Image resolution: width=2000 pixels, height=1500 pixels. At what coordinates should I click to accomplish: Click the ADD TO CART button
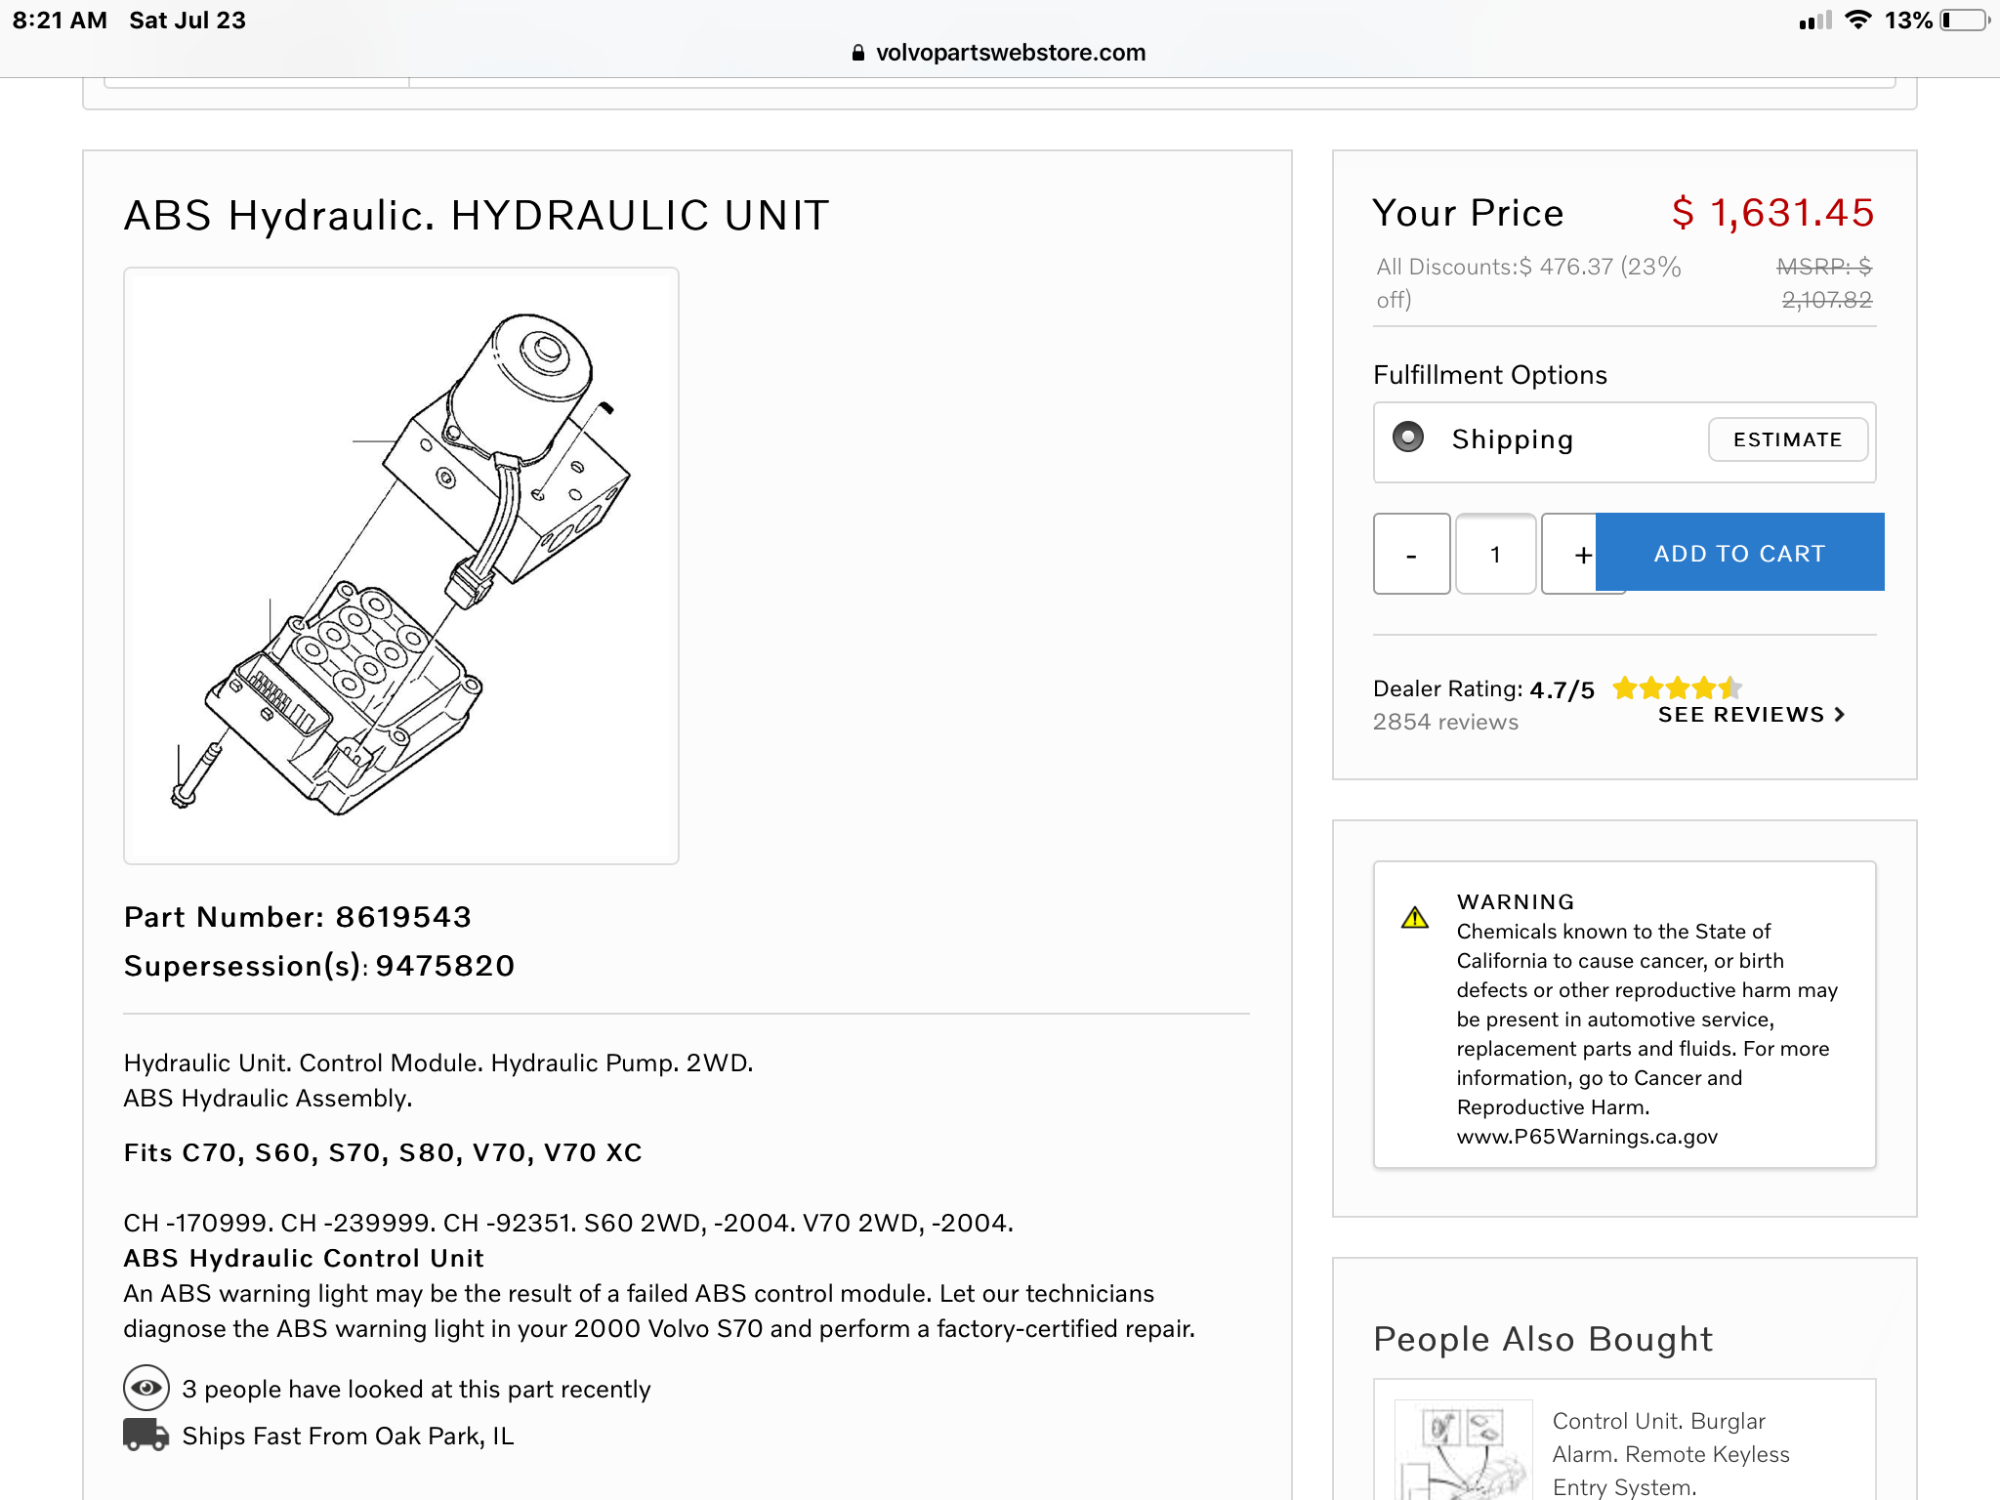pyautogui.click(x=1739, y=553)
